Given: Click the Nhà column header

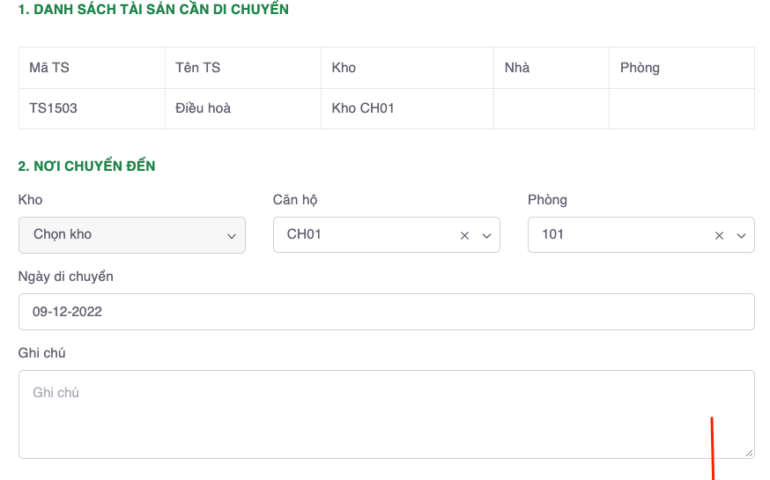Looking at the screenshot, I should click(517, 68).
